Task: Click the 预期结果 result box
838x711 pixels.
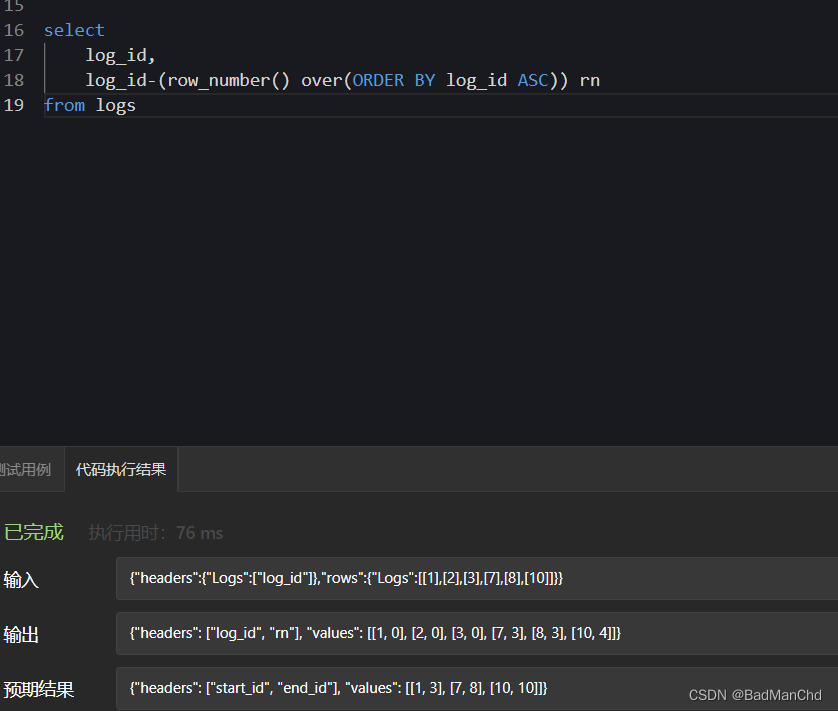Action: pyautogui.click(x=477, y=689)
